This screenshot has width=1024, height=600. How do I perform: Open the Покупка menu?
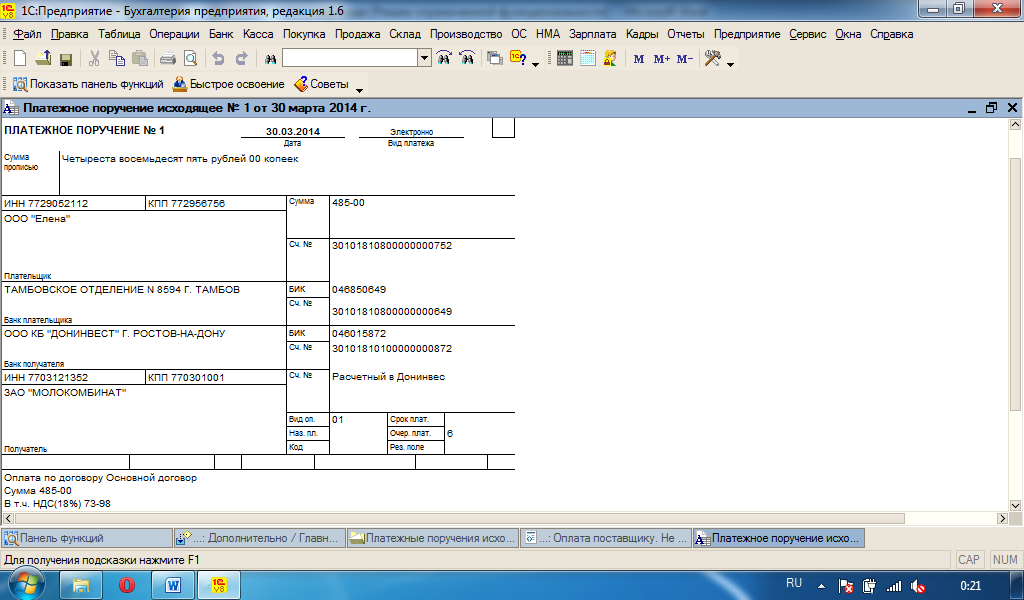[304, 34]
